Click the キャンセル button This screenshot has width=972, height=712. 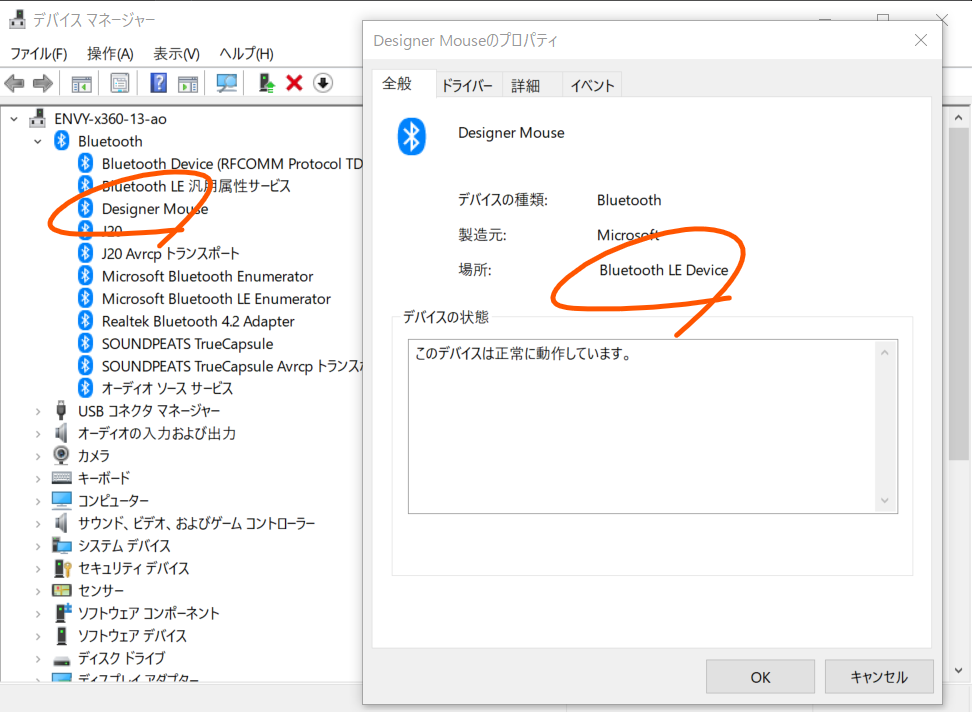click(x=879, y=677)
